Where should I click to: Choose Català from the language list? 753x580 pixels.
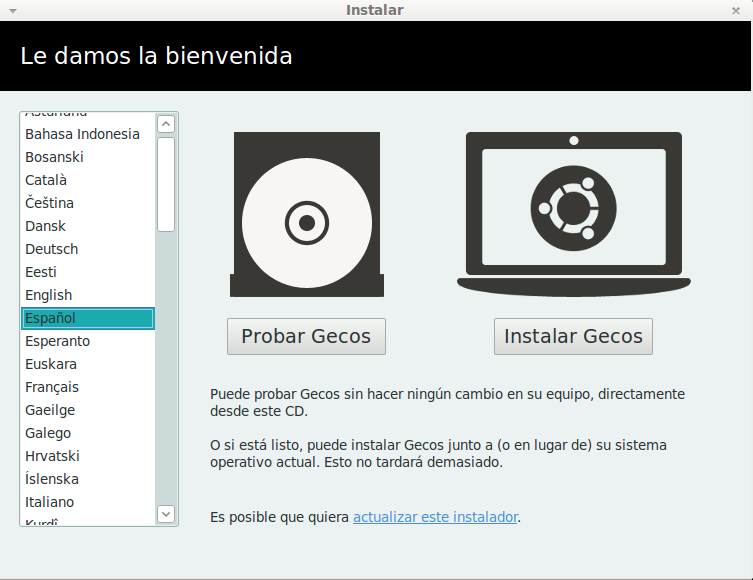88,180
